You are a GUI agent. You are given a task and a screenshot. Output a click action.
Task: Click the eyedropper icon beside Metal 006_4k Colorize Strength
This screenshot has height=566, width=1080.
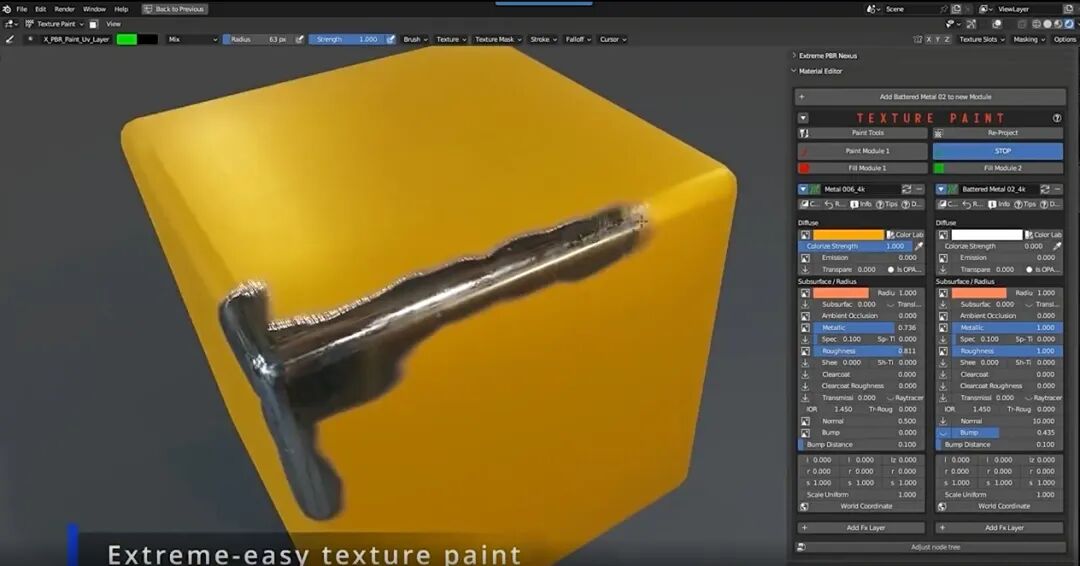click(920, 247)
